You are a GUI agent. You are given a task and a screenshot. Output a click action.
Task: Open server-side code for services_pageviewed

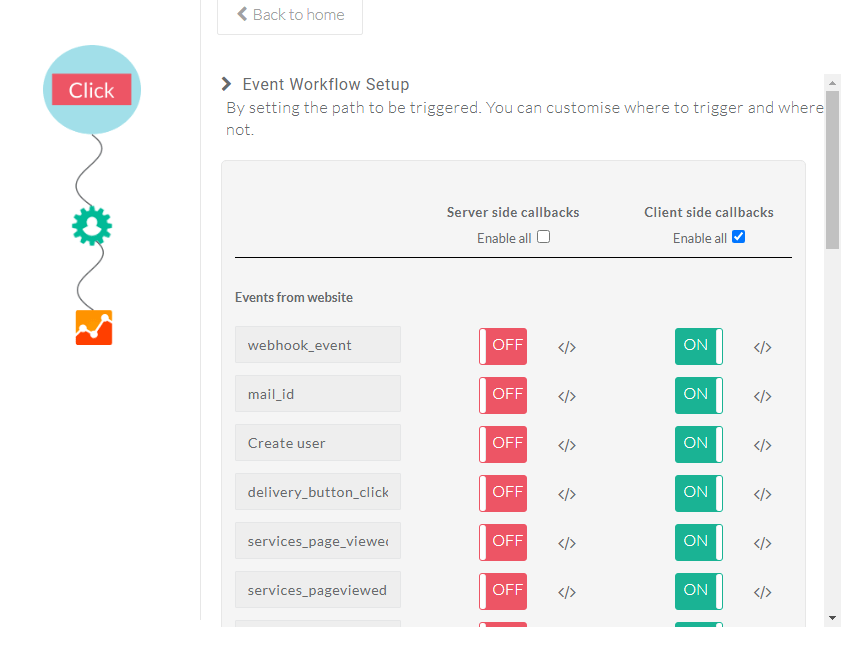[567, 592]
